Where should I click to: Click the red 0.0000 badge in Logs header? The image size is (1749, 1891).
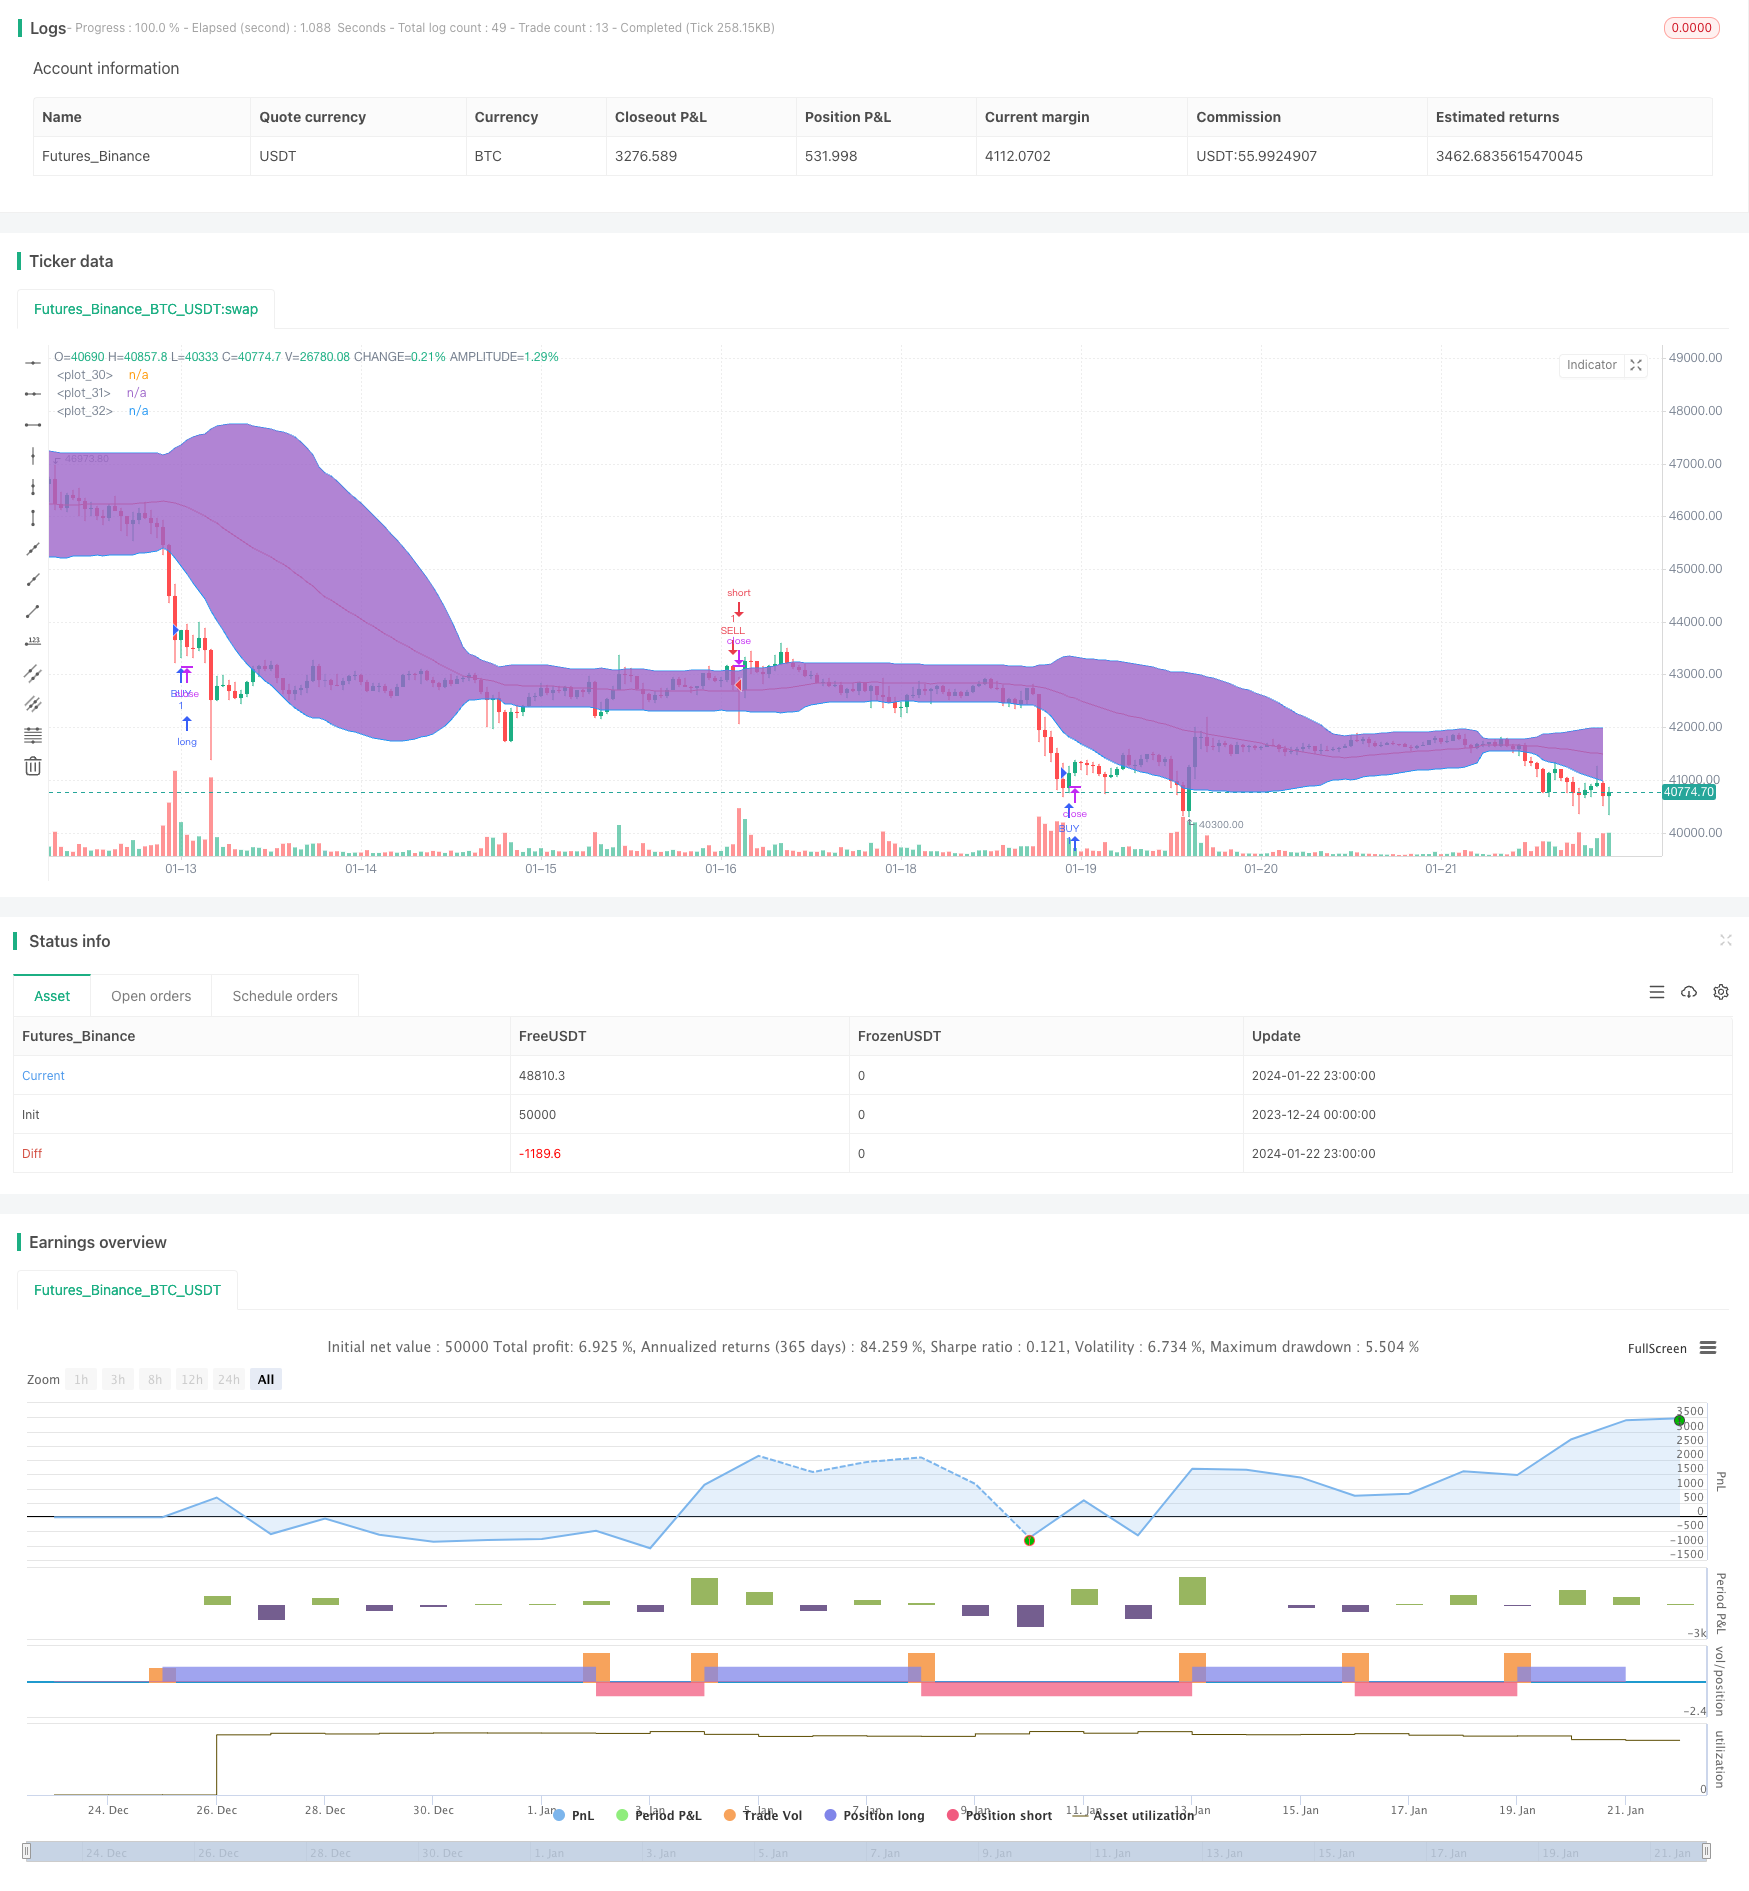tap(1691, 28)
